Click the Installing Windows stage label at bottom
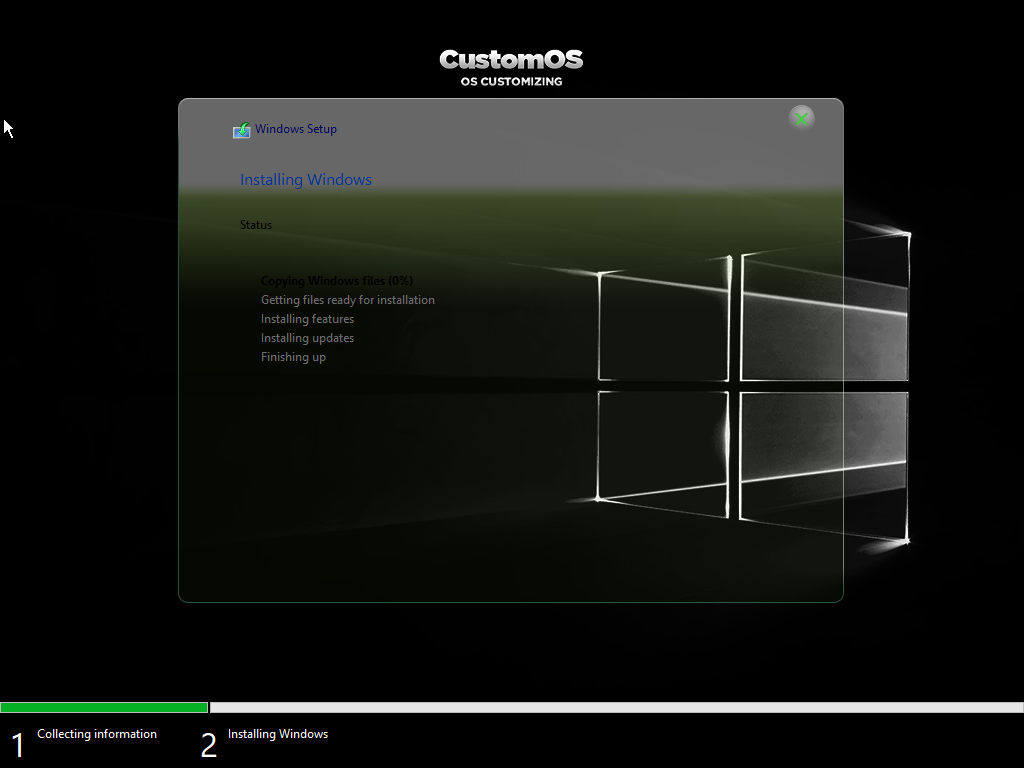The width and height of the screenshot is (1024, 768). pos(278,734)
